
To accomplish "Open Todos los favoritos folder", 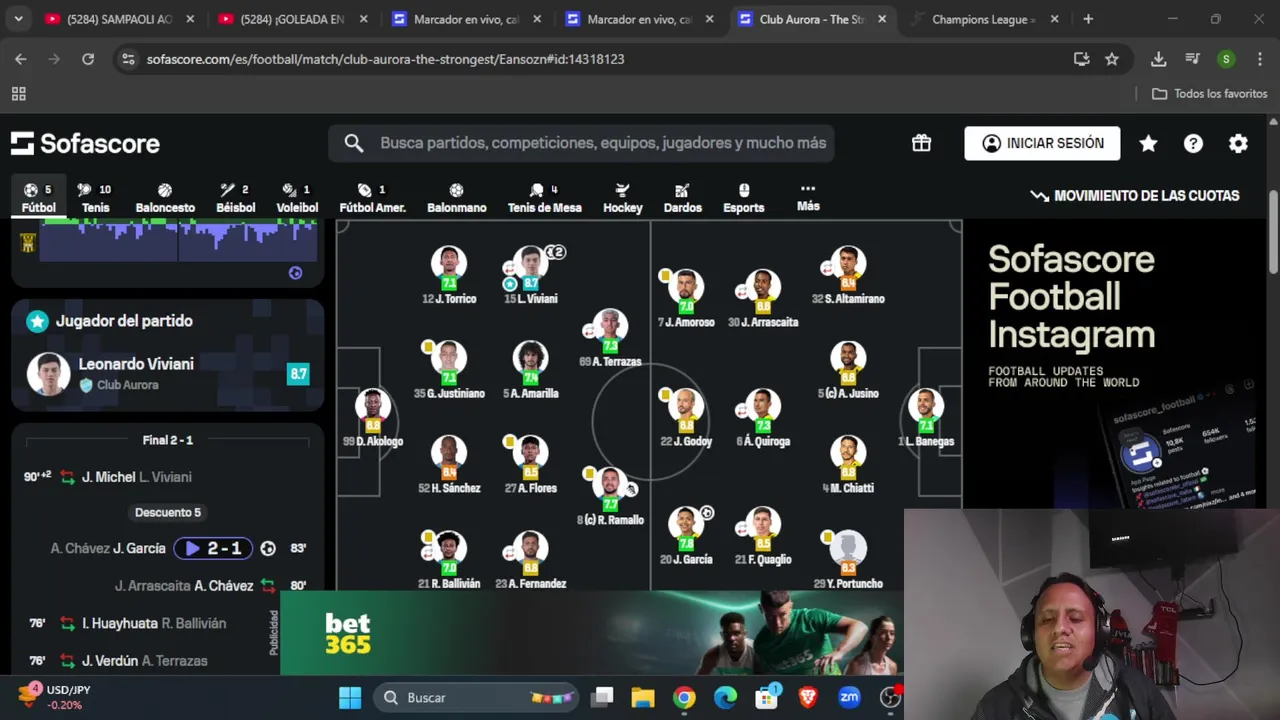I will point(1209,94).
